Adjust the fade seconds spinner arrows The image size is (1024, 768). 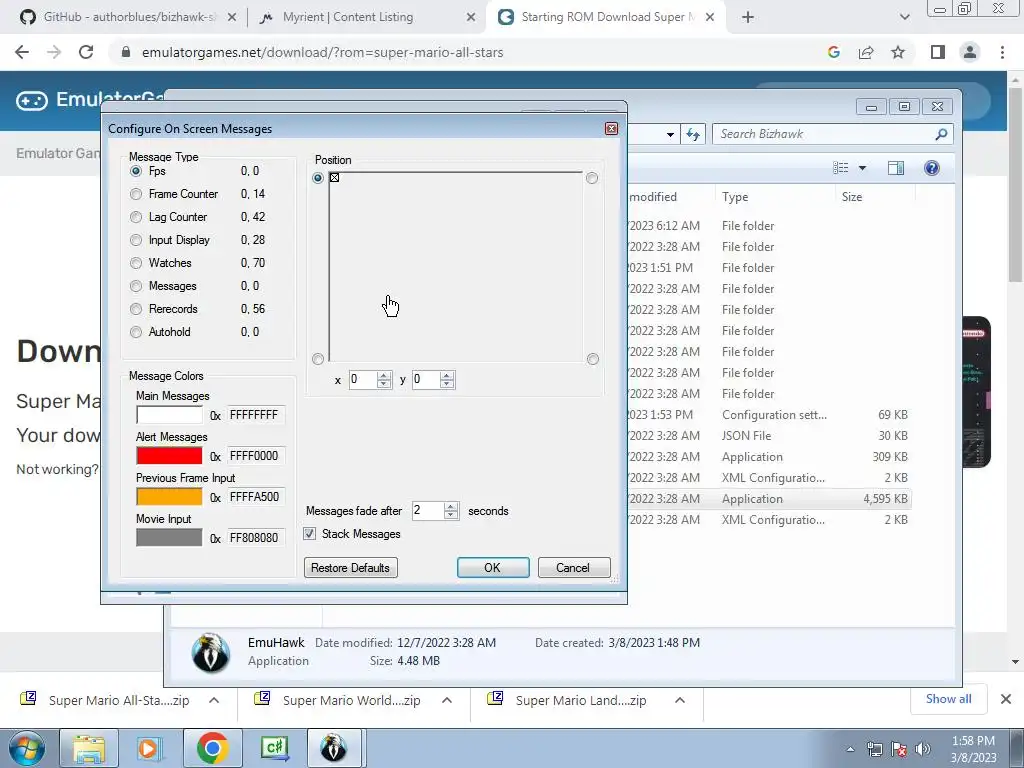coord(451,511)
